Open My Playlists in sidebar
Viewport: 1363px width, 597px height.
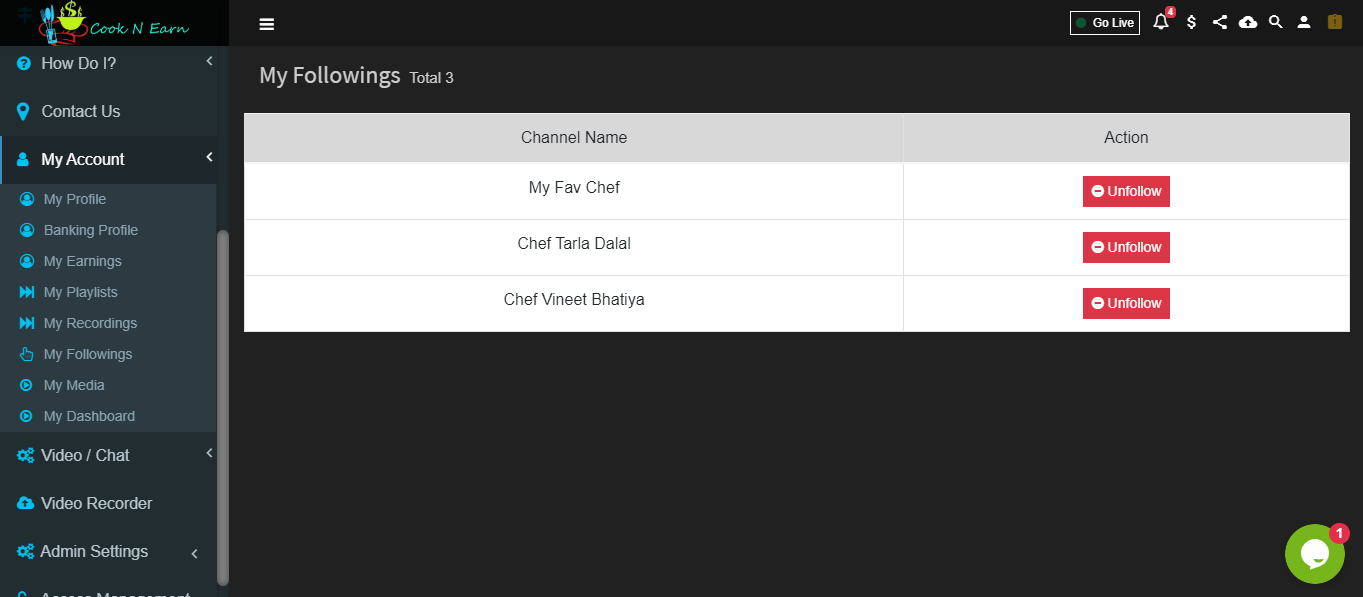[x=80, y=292]
